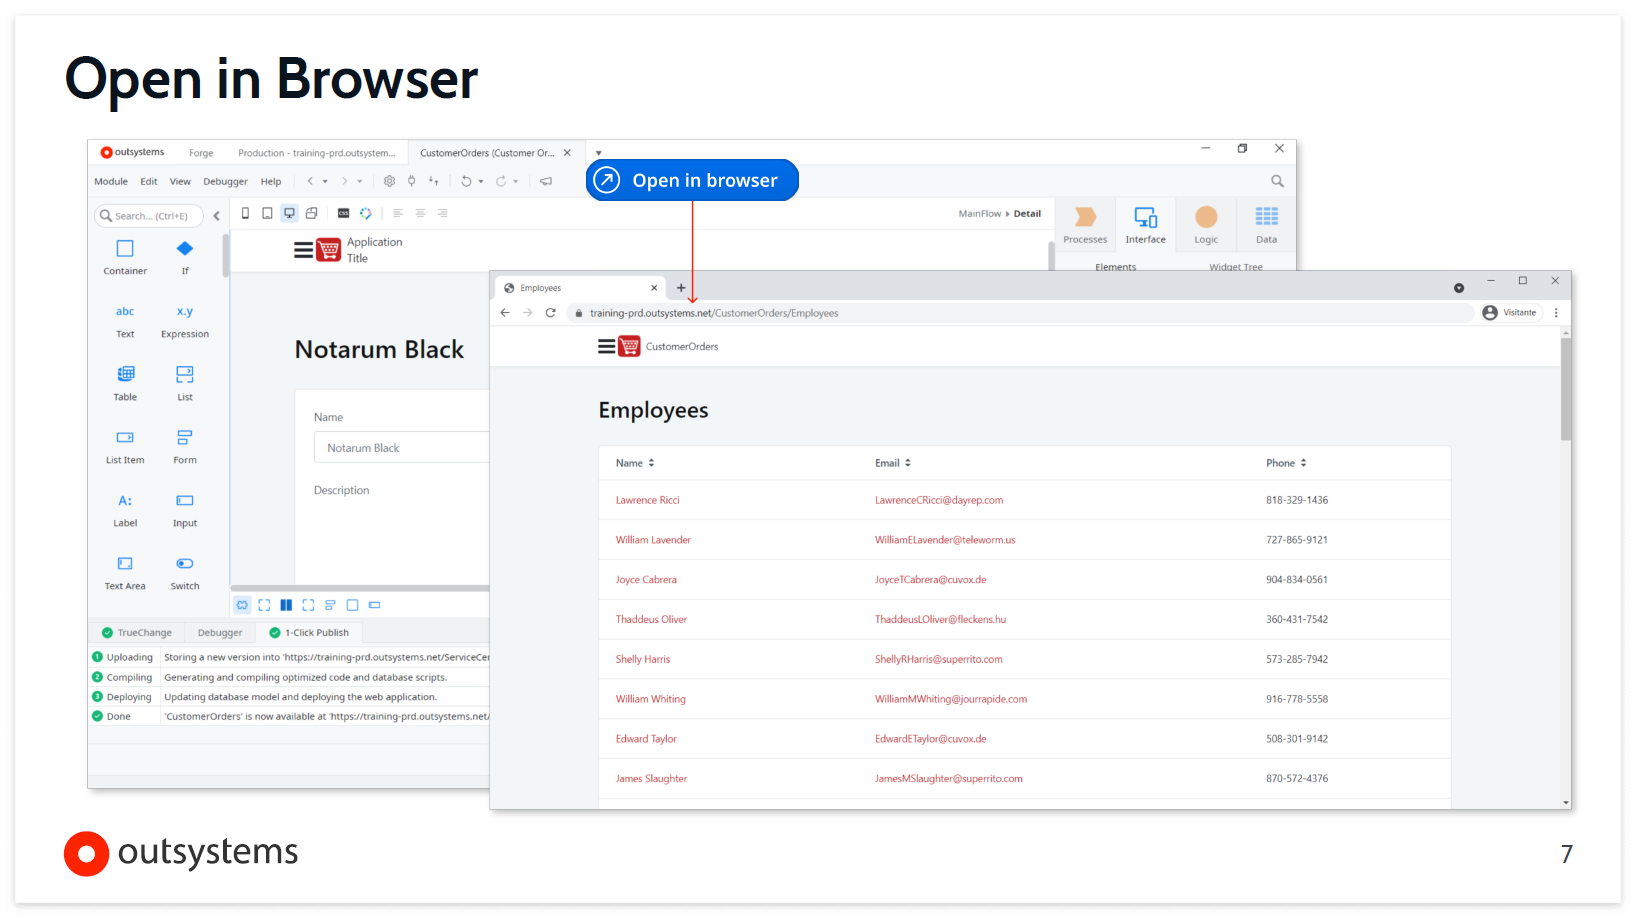Open manage dependencies plug icon

[411, 181]
